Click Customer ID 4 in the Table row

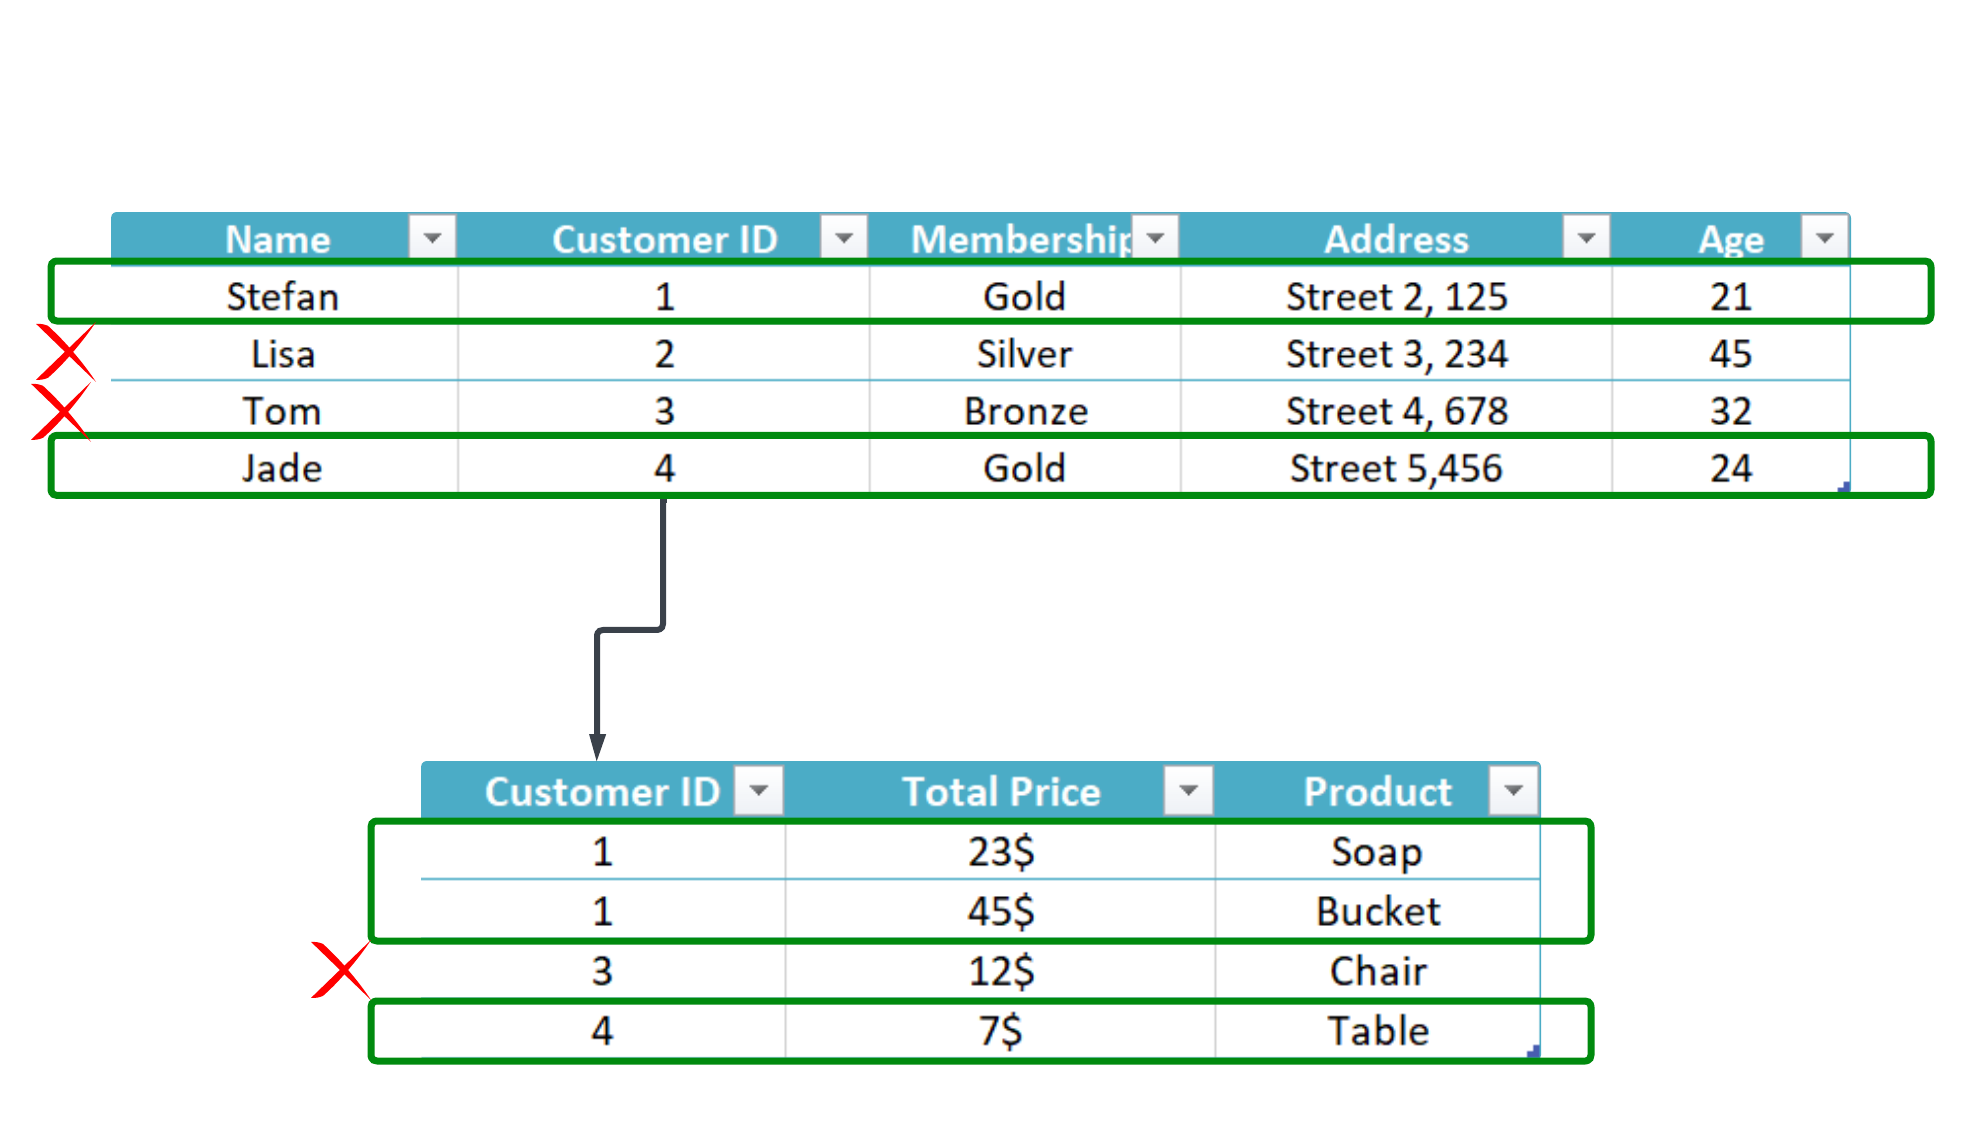[602, 1030]
